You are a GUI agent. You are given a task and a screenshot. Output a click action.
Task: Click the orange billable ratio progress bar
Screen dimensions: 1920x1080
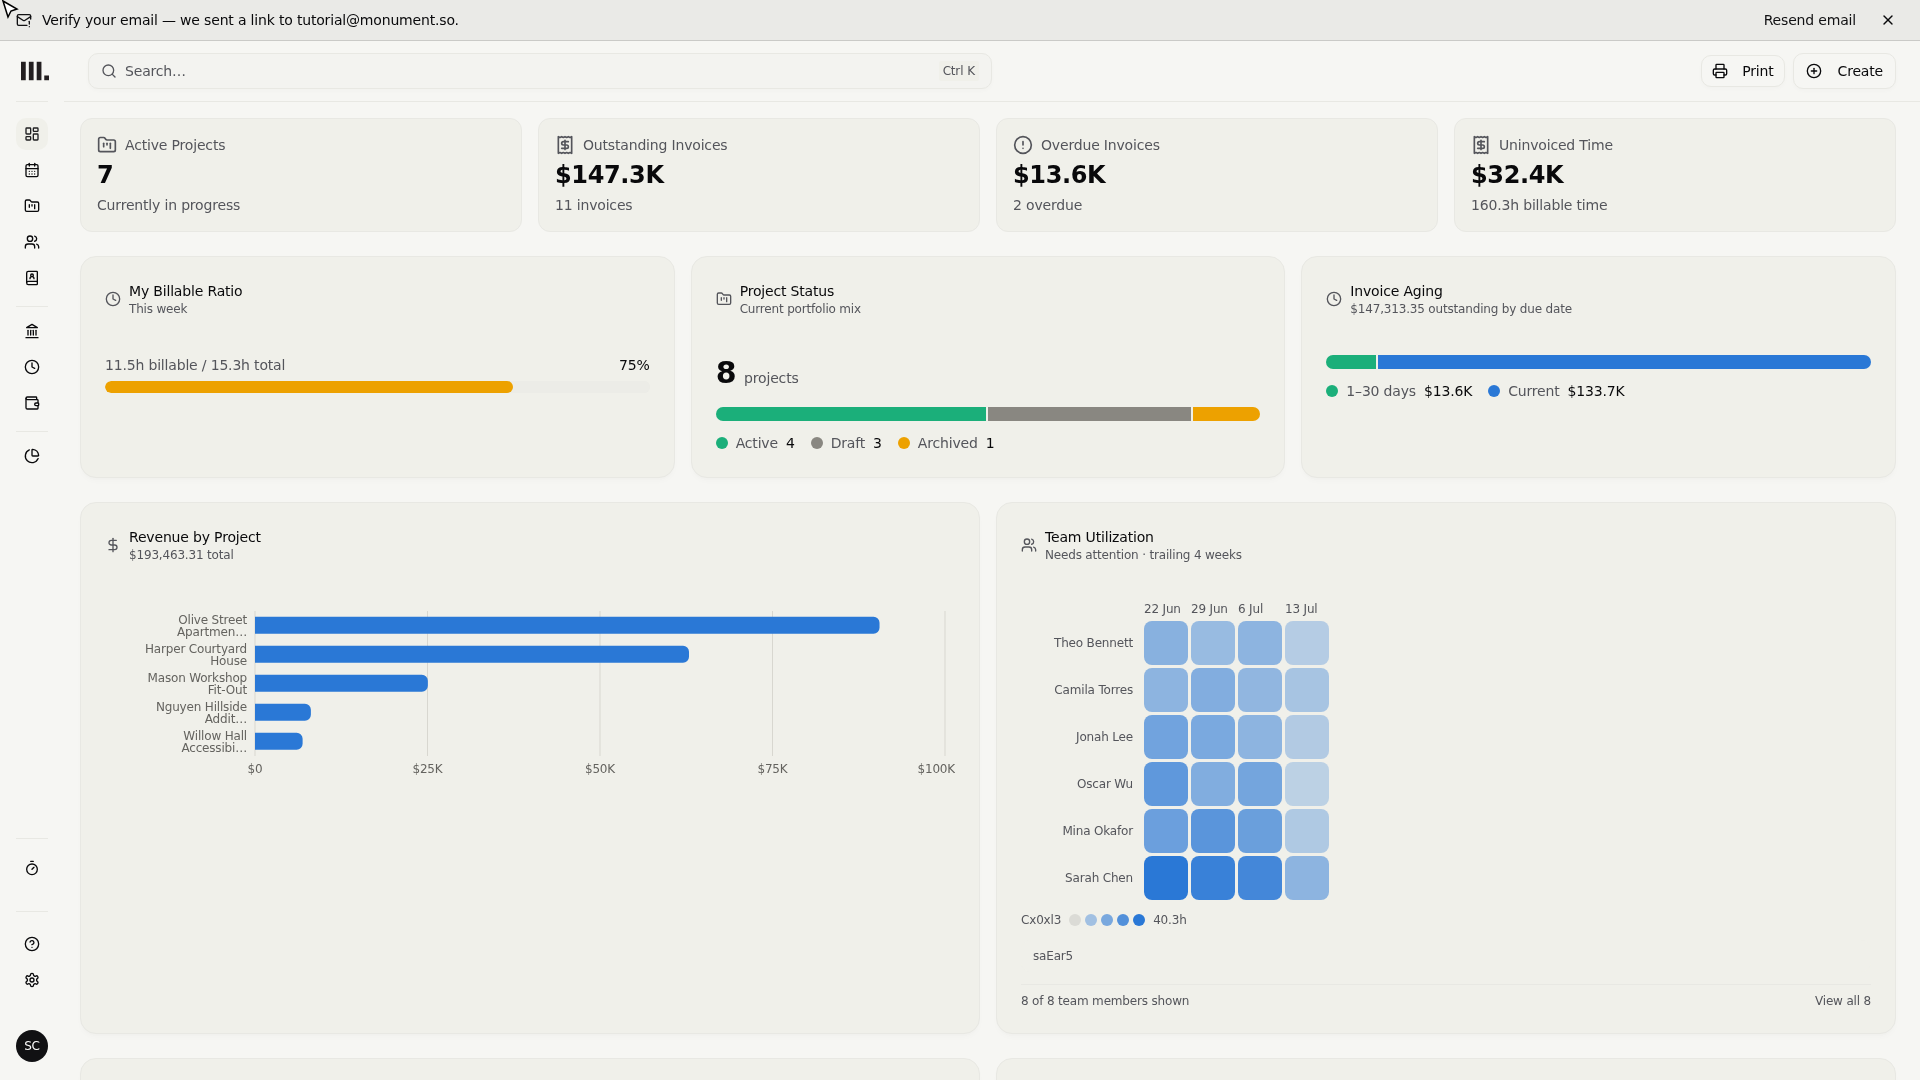309,387
